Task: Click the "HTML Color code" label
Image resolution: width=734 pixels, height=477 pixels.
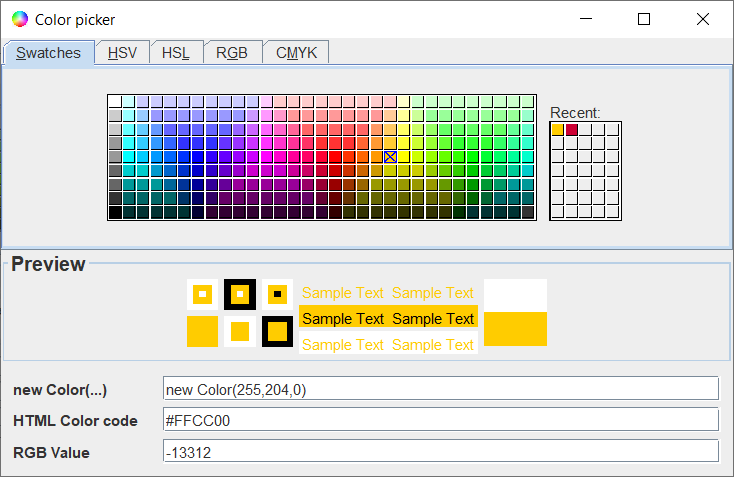Action: tap(75, 420)
